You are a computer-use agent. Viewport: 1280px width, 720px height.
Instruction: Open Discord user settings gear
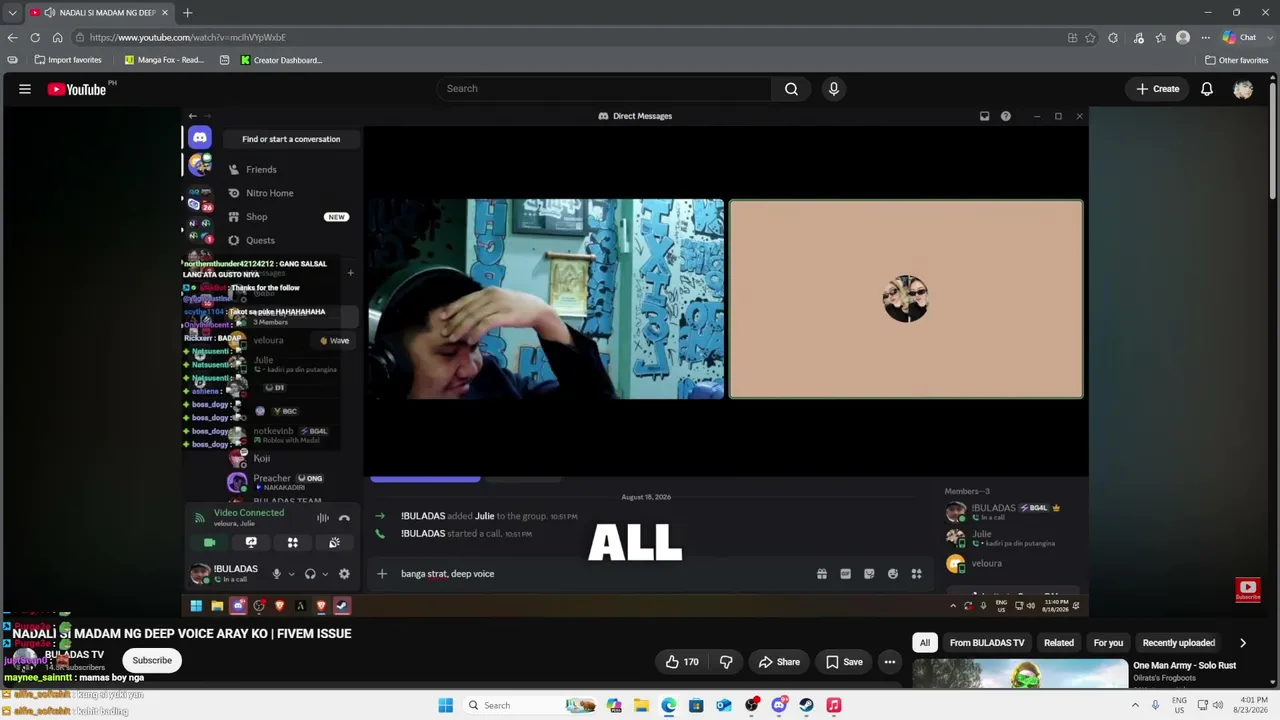tap(344, 574)
